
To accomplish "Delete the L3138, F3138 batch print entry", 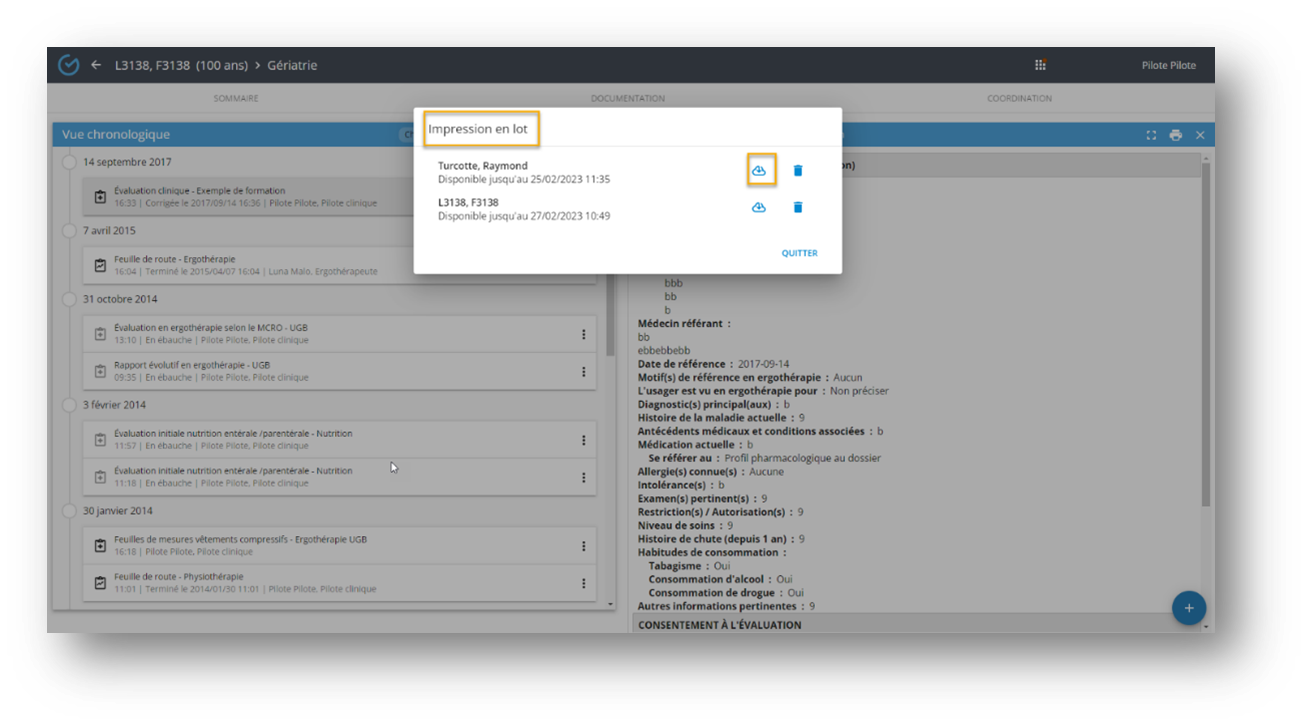I will pos(798,207).
